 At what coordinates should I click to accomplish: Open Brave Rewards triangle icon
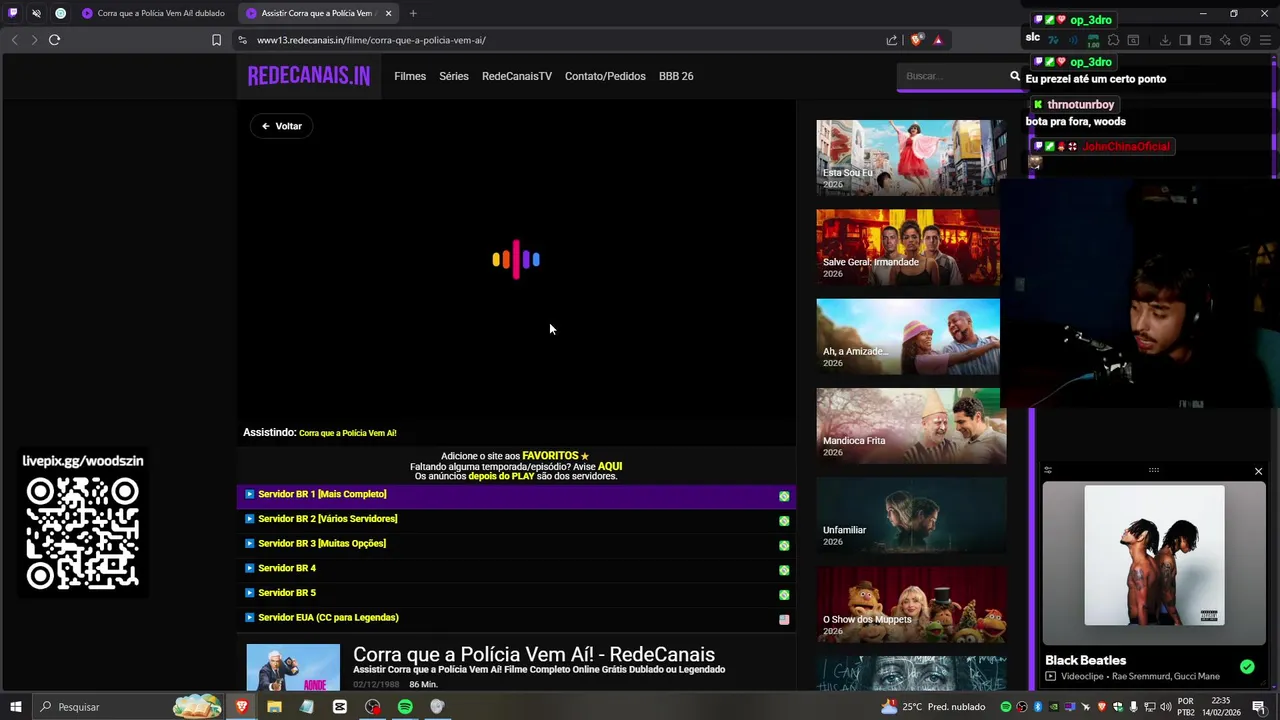click(x=938, y=40)
